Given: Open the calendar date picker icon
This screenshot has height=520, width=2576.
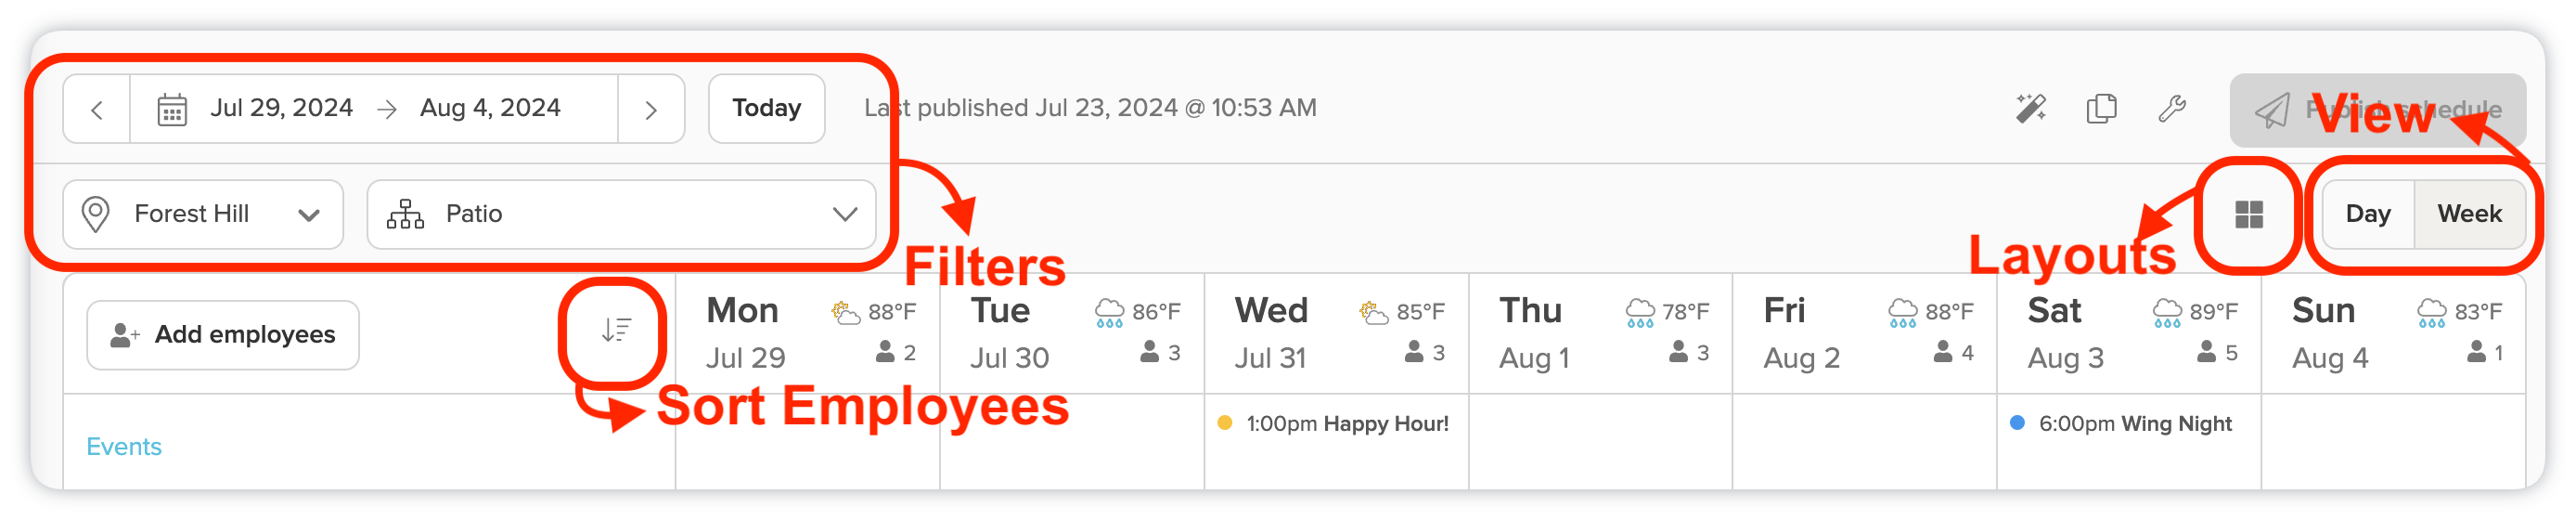Looking at the screenshot, I should 172,109.
